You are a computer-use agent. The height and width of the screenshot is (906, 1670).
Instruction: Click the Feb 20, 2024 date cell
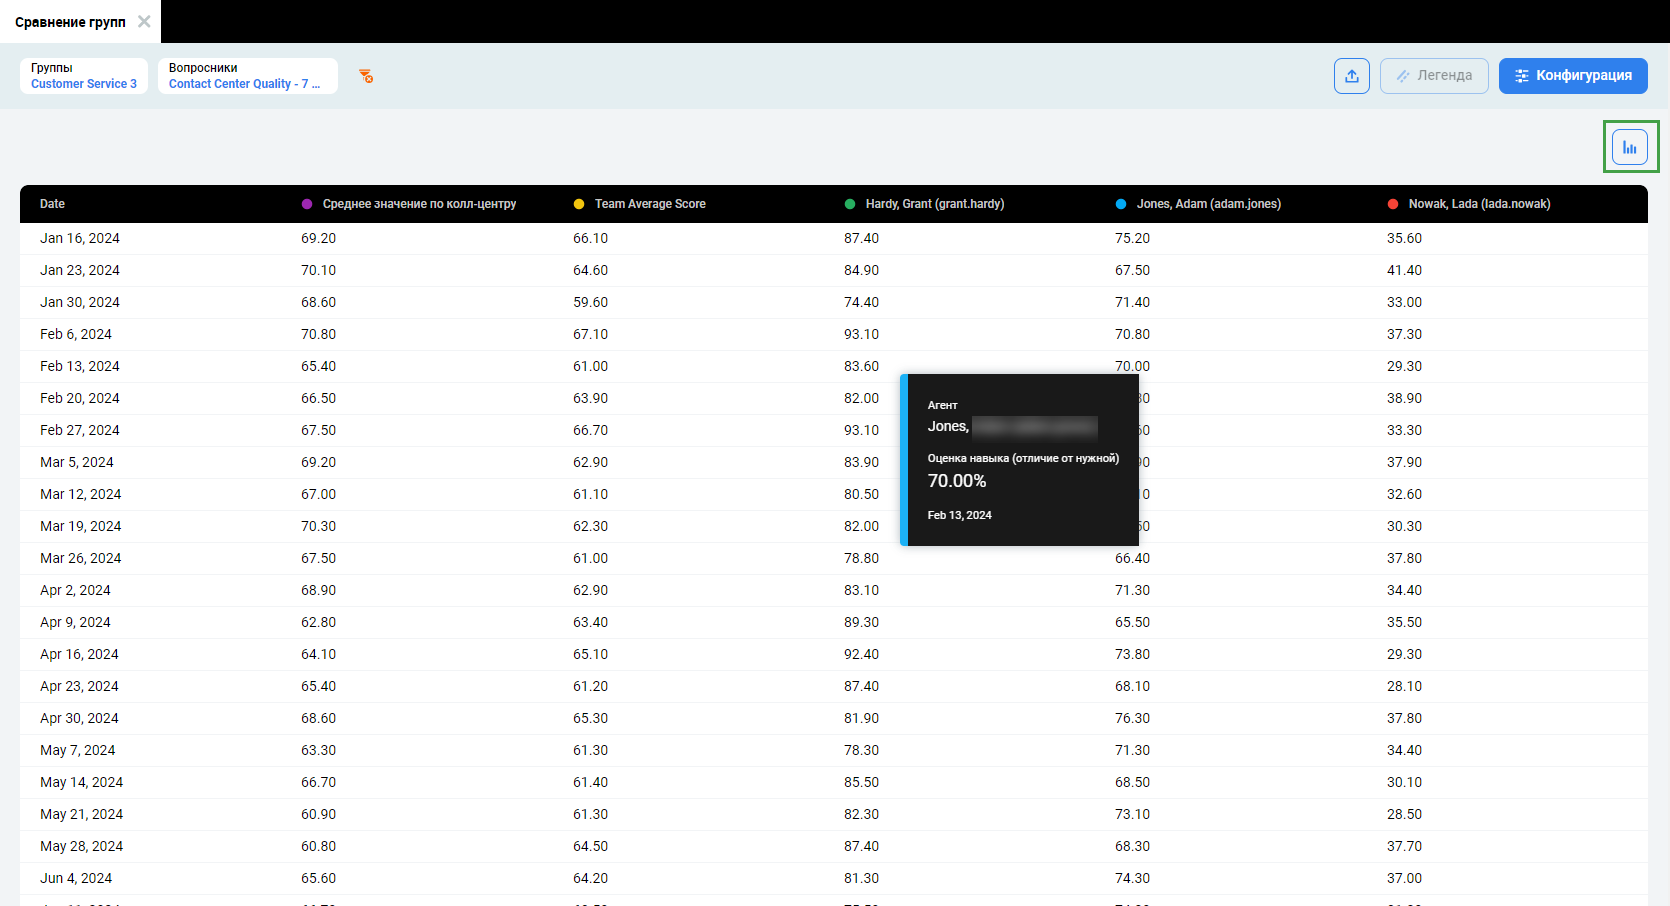[80, 398]
